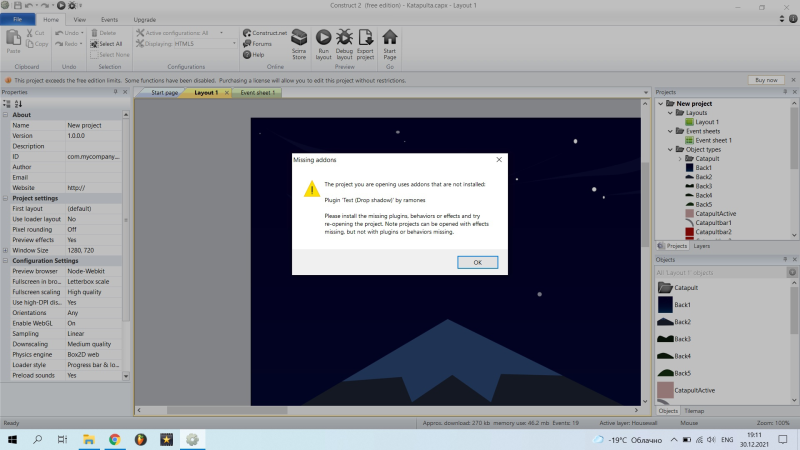This screenshot has width=800, height=450.
Task: Collapse the Project settings section
Action: [6, 198]
